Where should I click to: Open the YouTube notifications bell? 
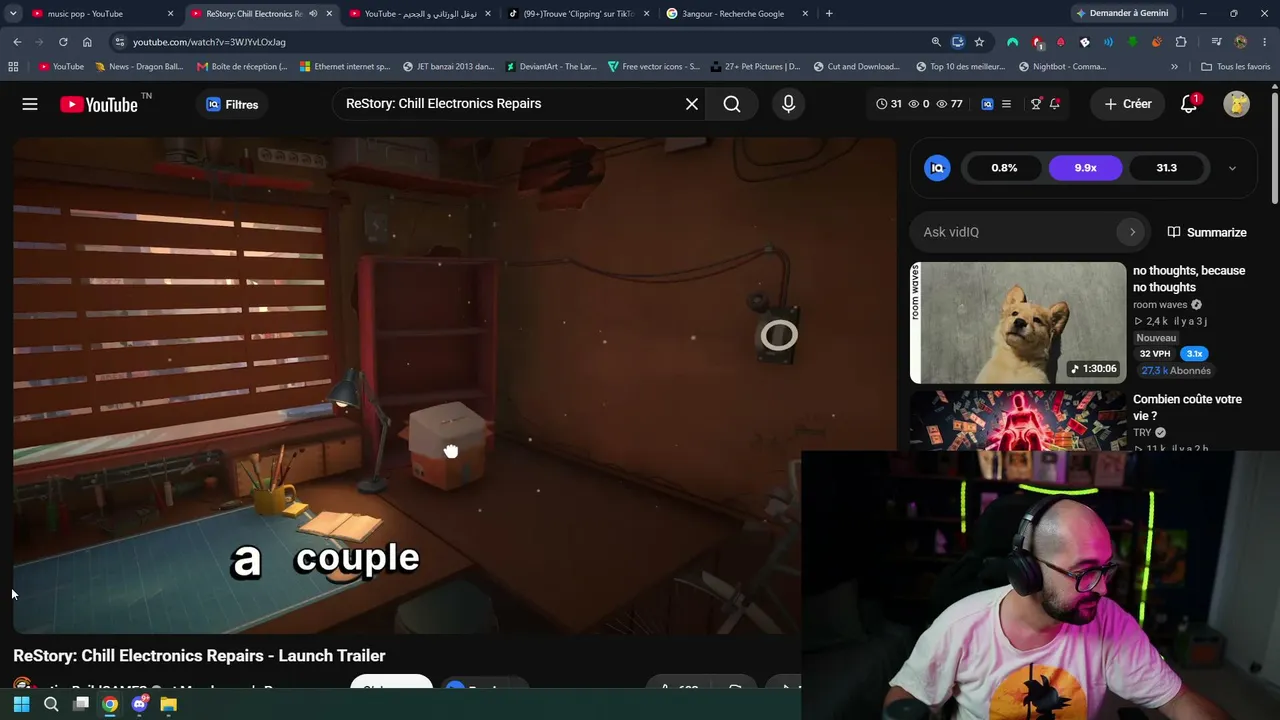click(x=1189, y=104)
